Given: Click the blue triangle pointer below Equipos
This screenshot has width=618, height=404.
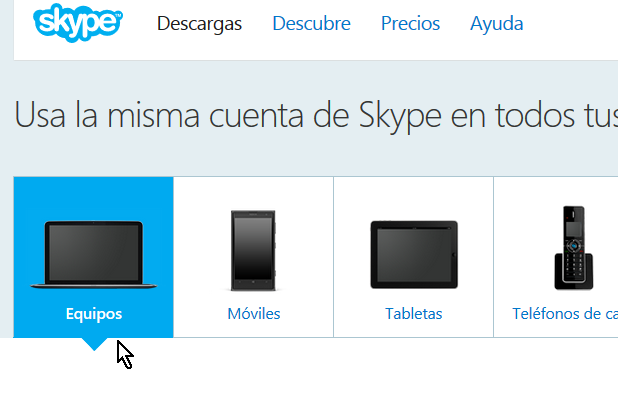Looking at the screenshot, I should pyautogui.click(x=94, y=344).
